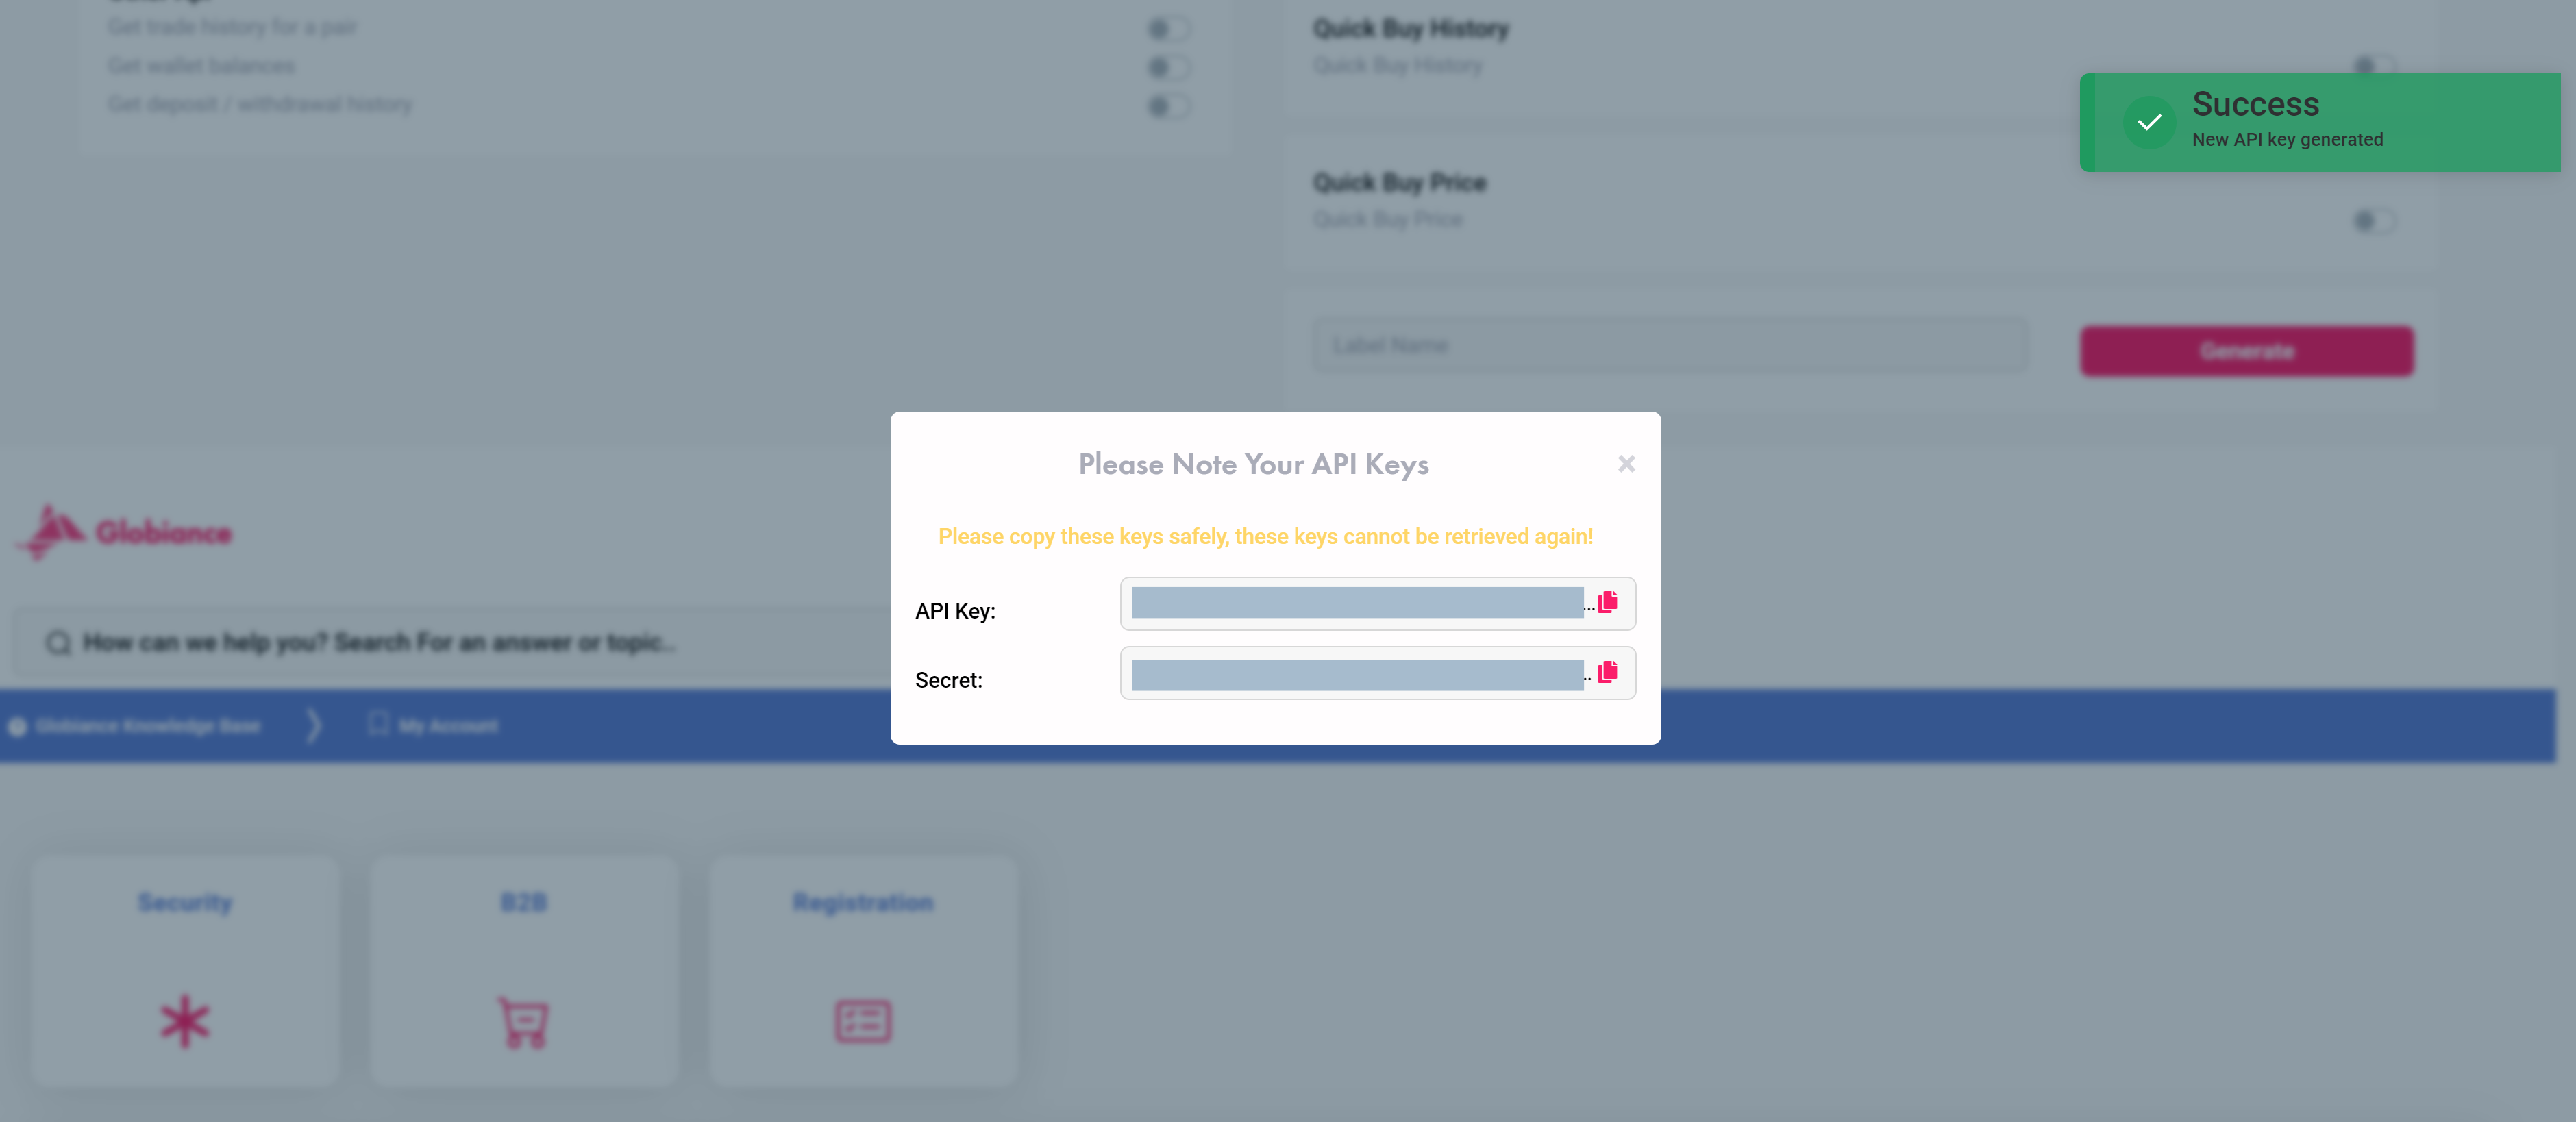Open the B2B shopping cart icon
This screenshot has height=1122, width=2576.
tap(524, 1022)
